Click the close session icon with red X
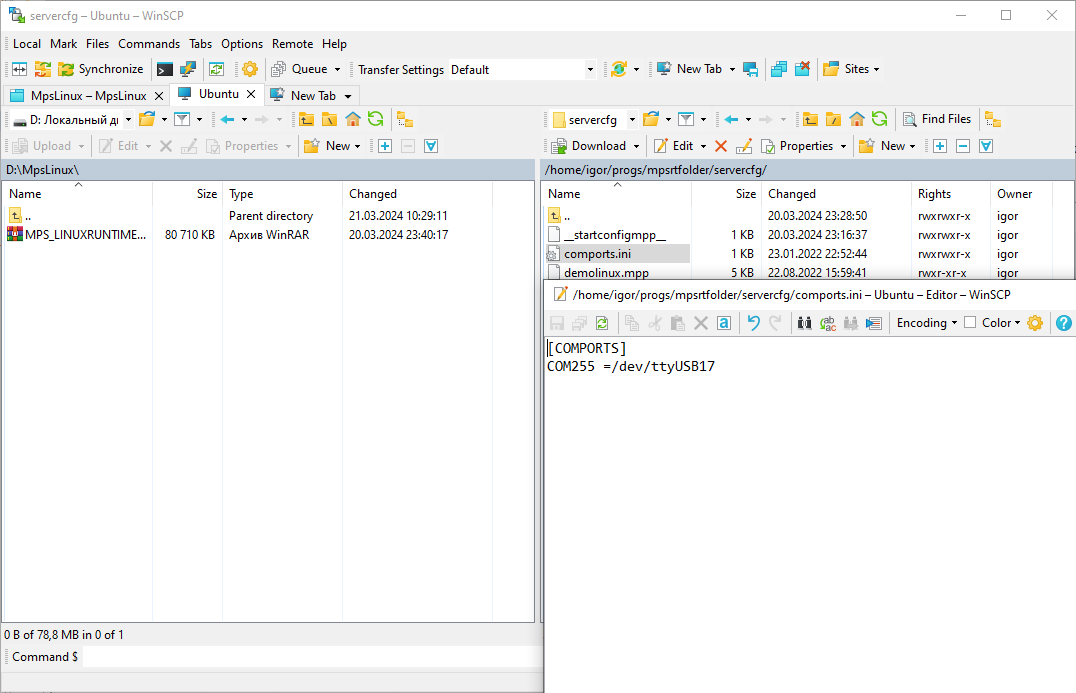Screen dimensions: 1076x693 click(x=802, y=69)
